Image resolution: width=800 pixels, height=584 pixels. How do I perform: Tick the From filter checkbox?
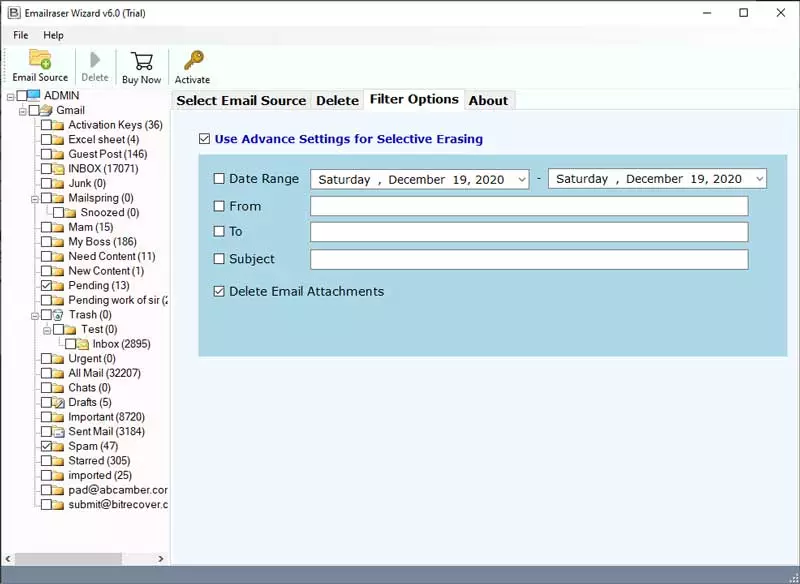219,206
